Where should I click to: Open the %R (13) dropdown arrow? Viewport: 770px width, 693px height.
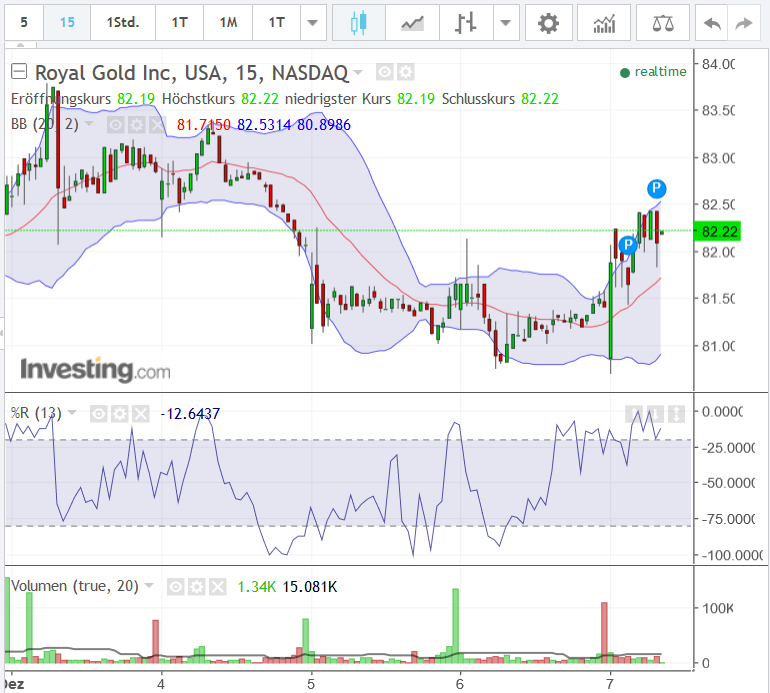72,413
